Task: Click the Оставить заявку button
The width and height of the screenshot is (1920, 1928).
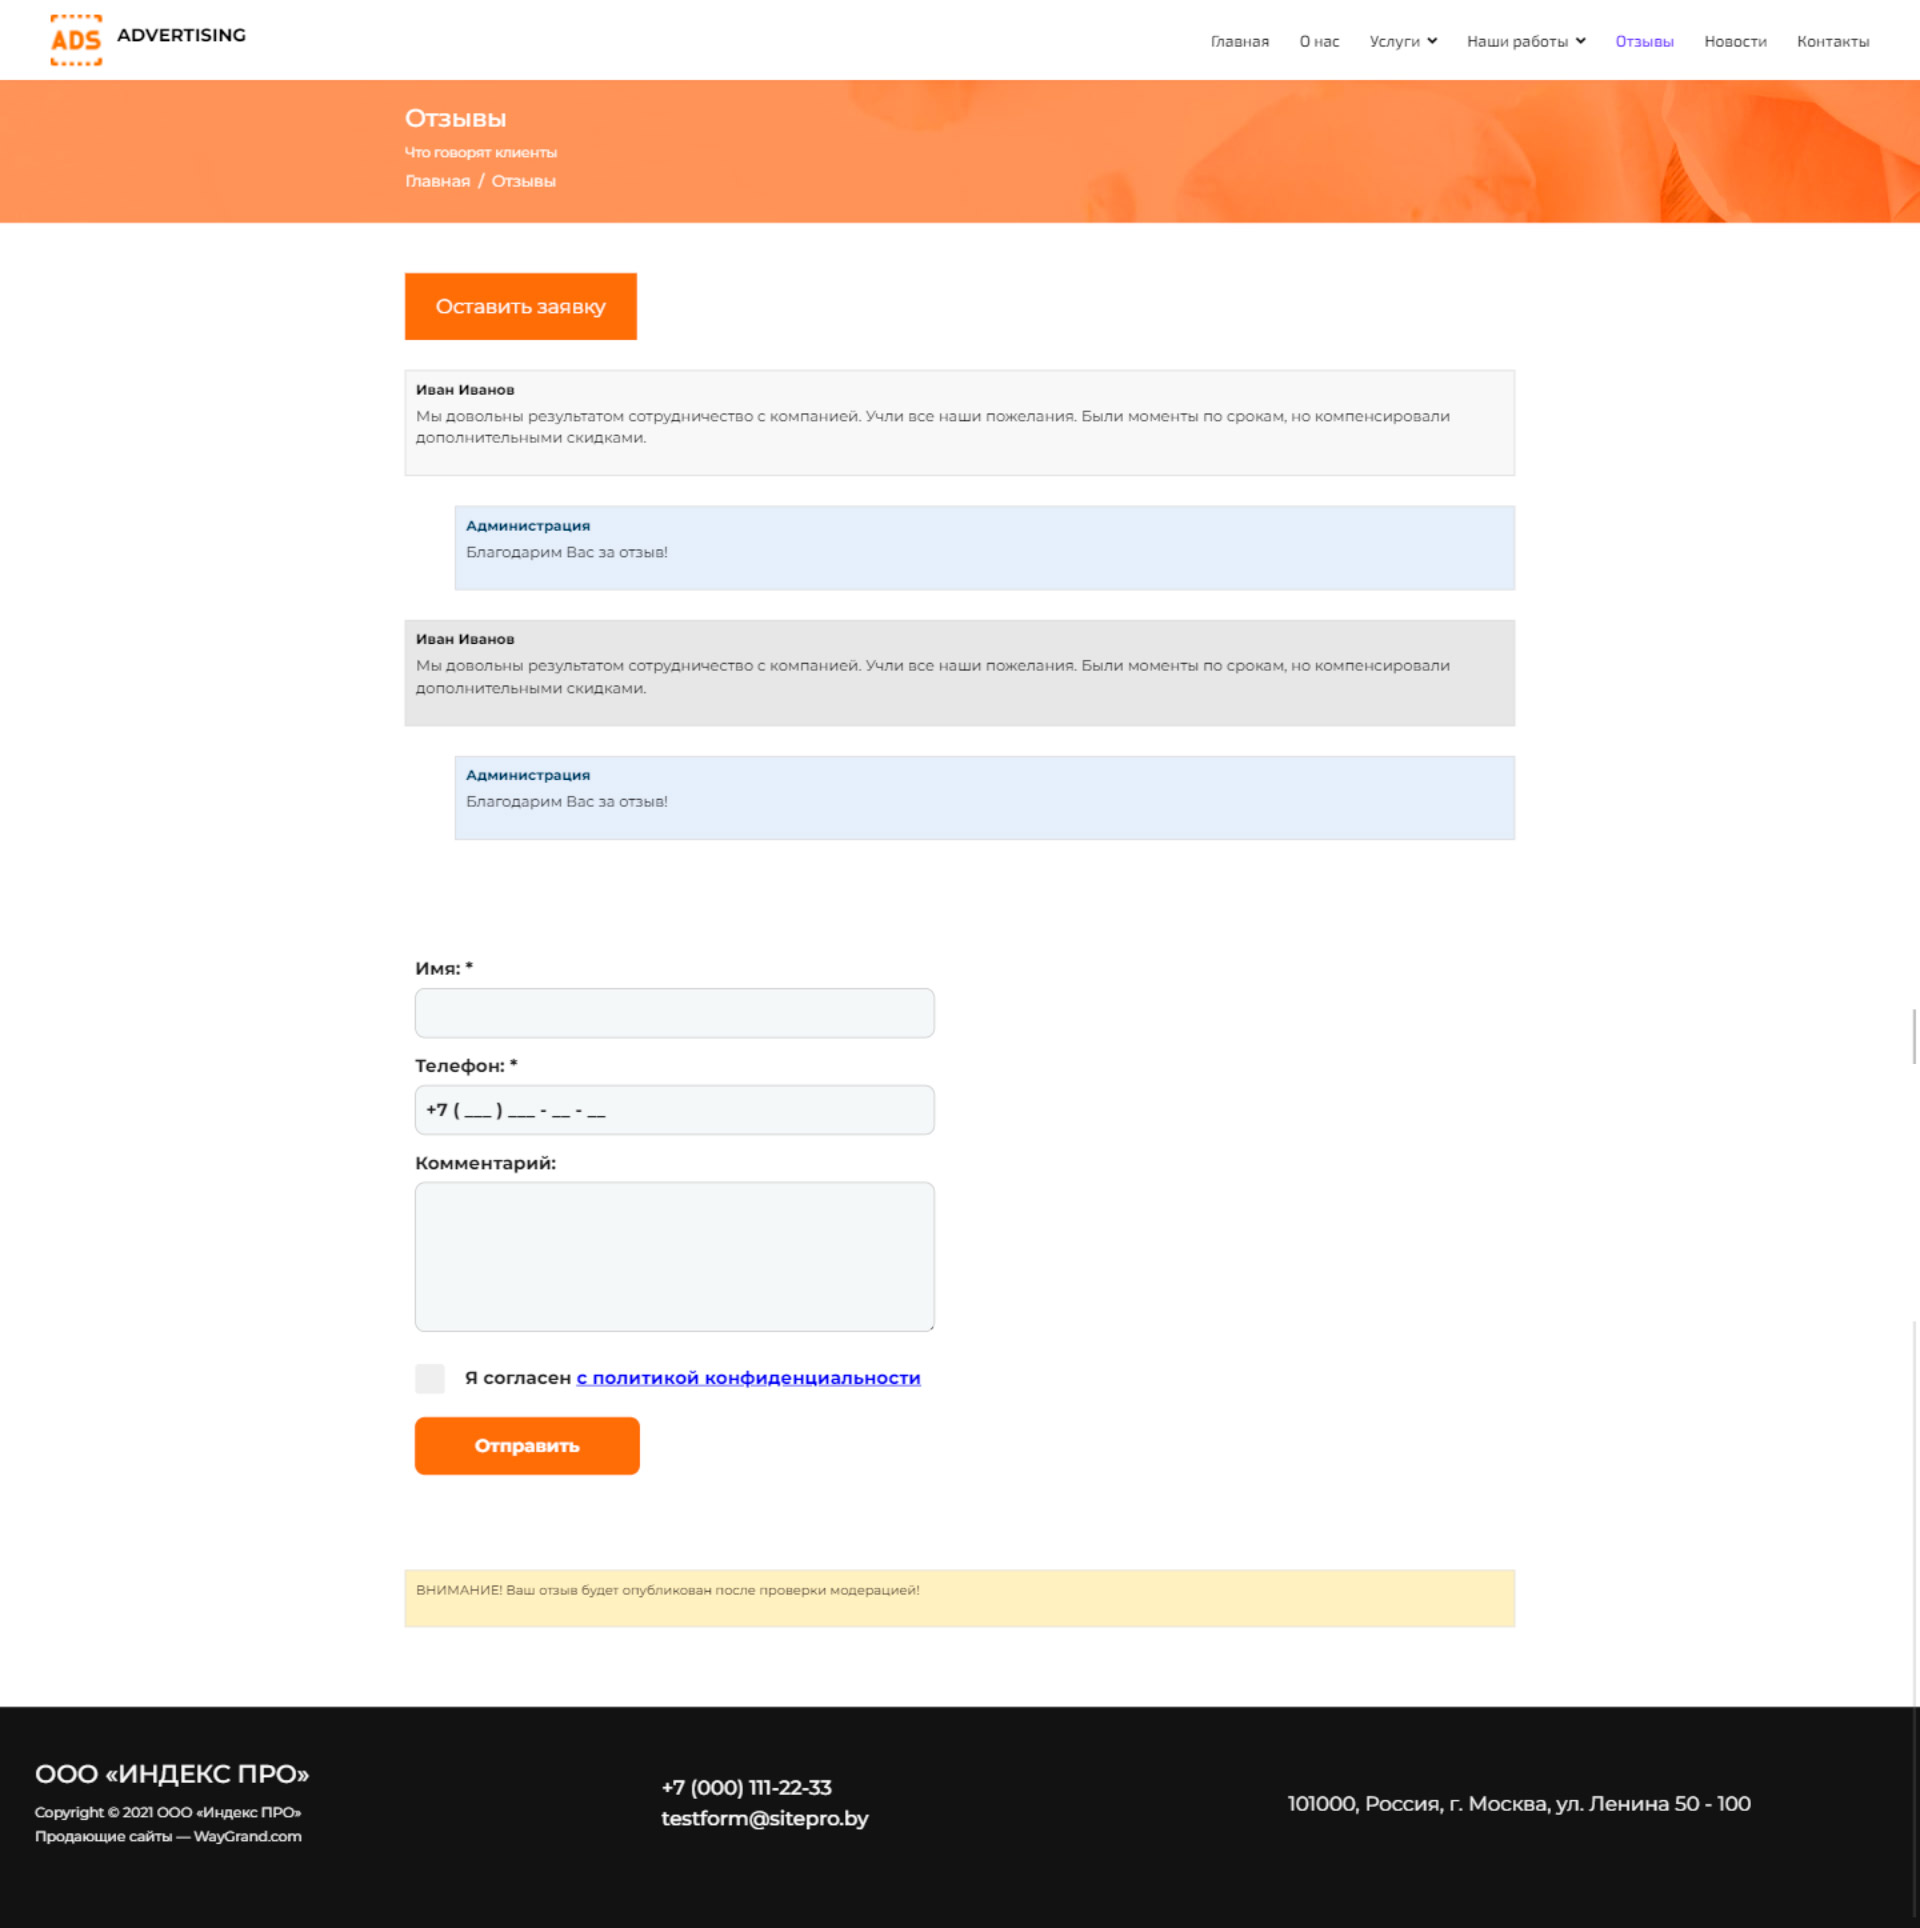Action: 520,306
